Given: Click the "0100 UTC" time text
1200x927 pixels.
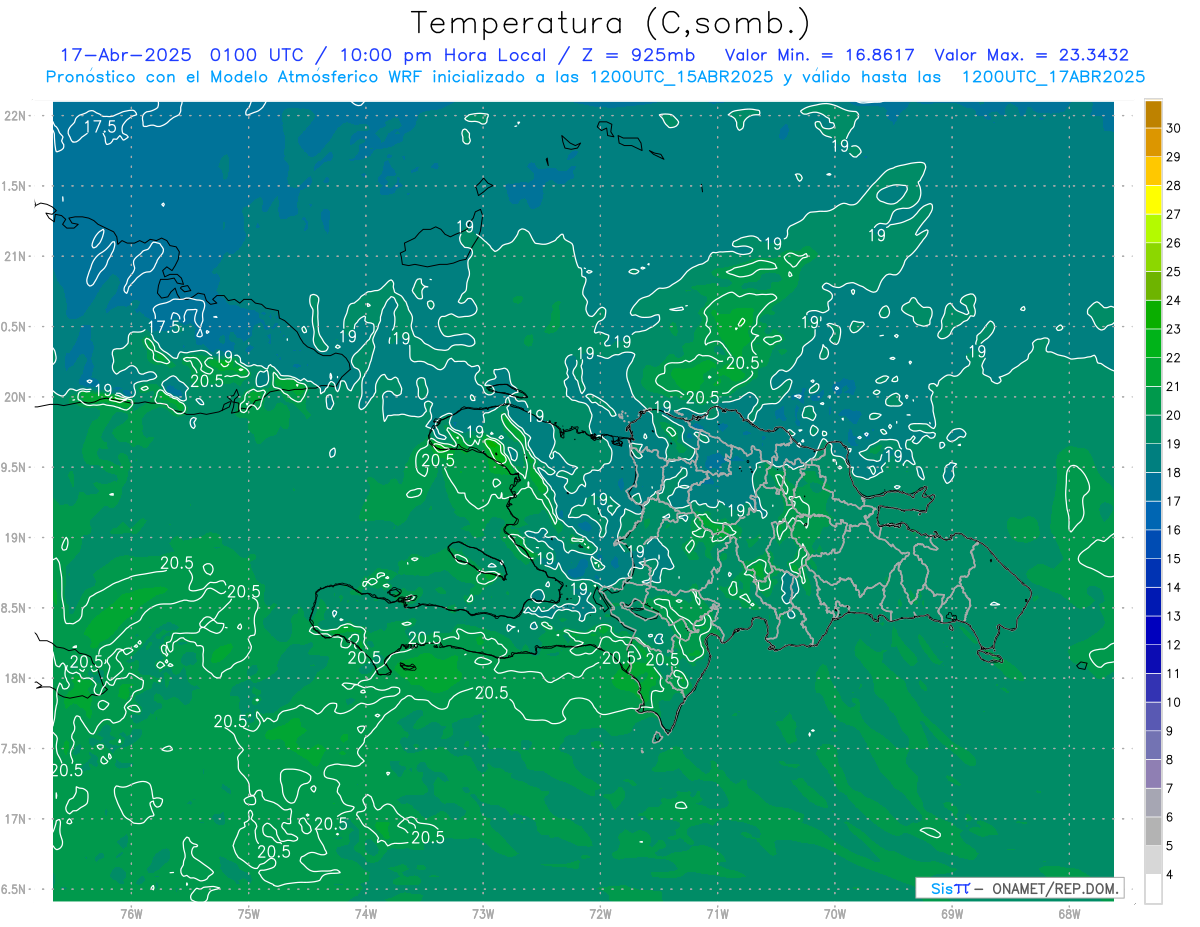Looking at the screenshot, I should (261, 55).
